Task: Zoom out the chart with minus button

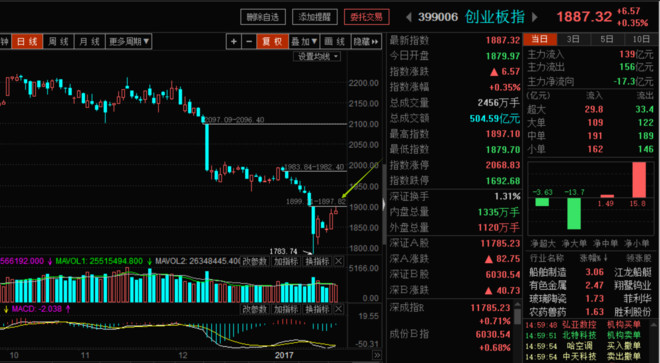Action: click(x=249, y=42)
